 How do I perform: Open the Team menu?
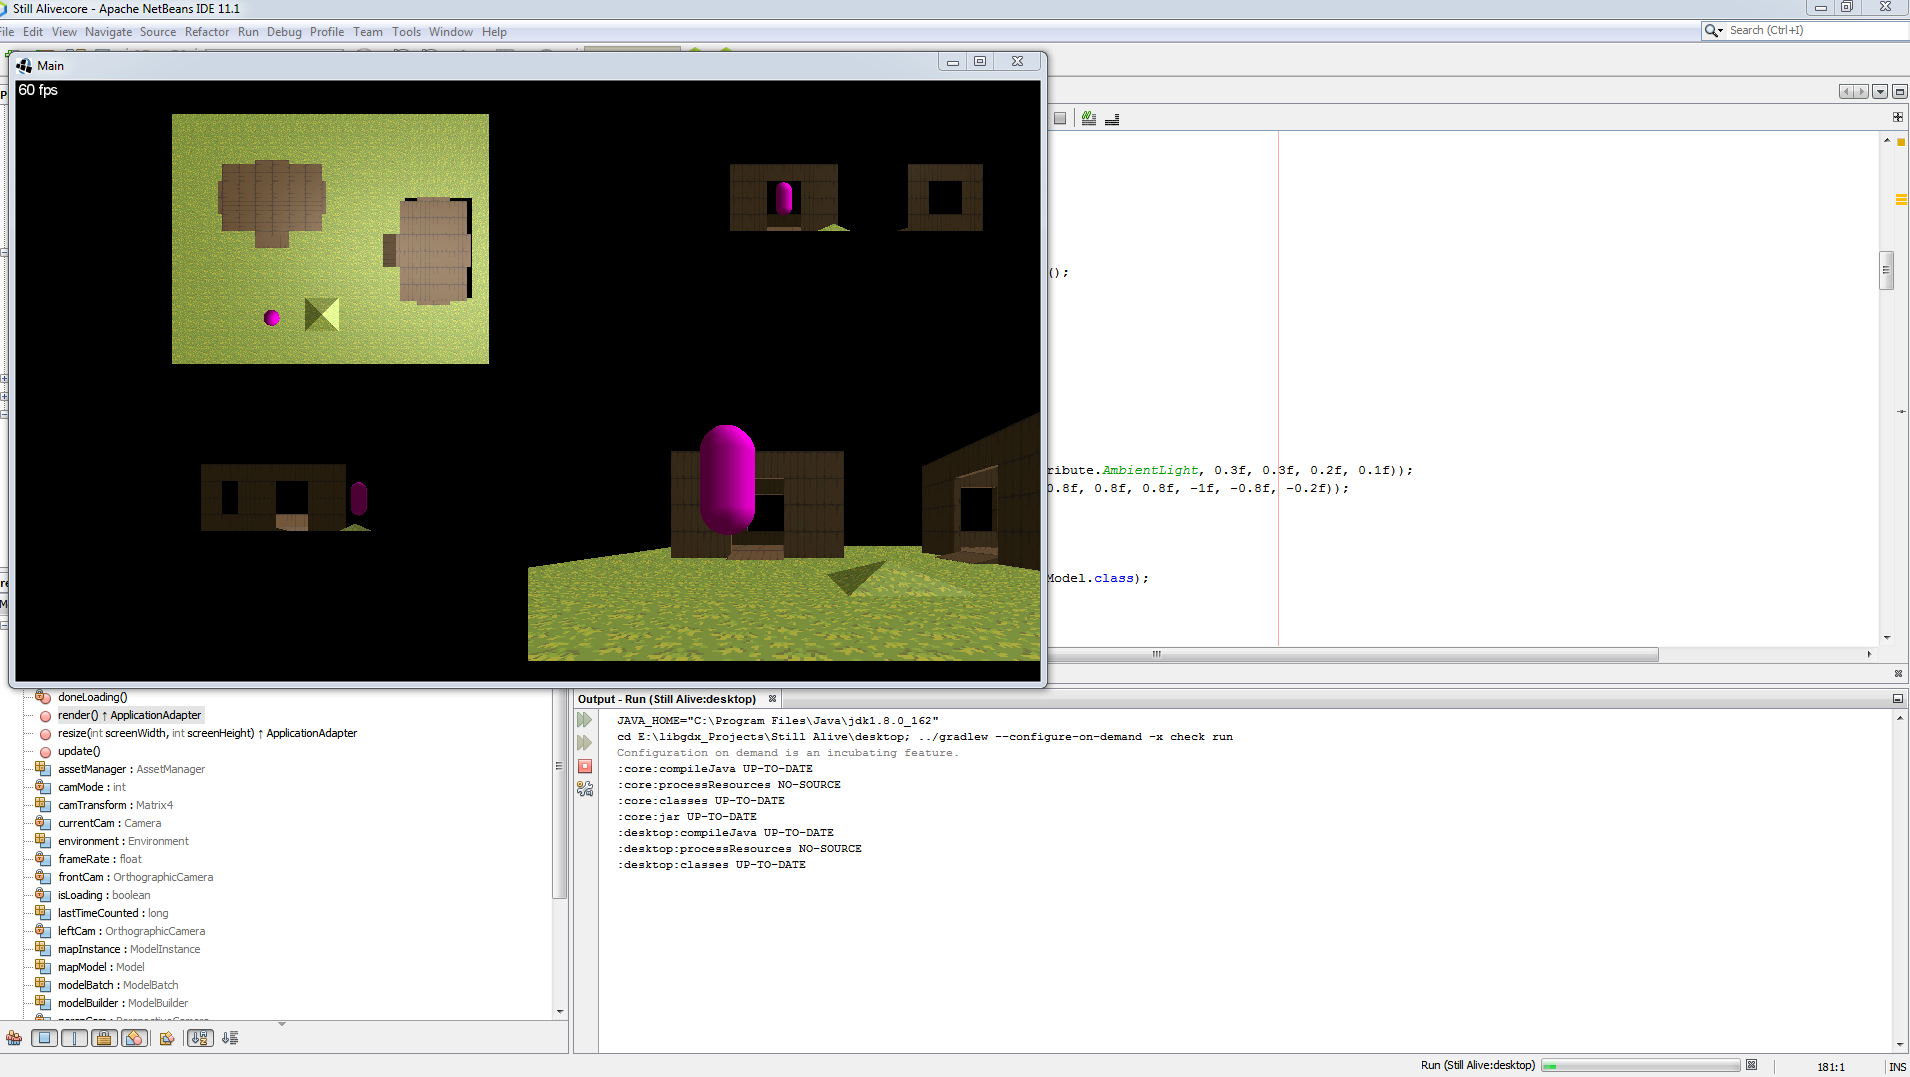[368, 32]
